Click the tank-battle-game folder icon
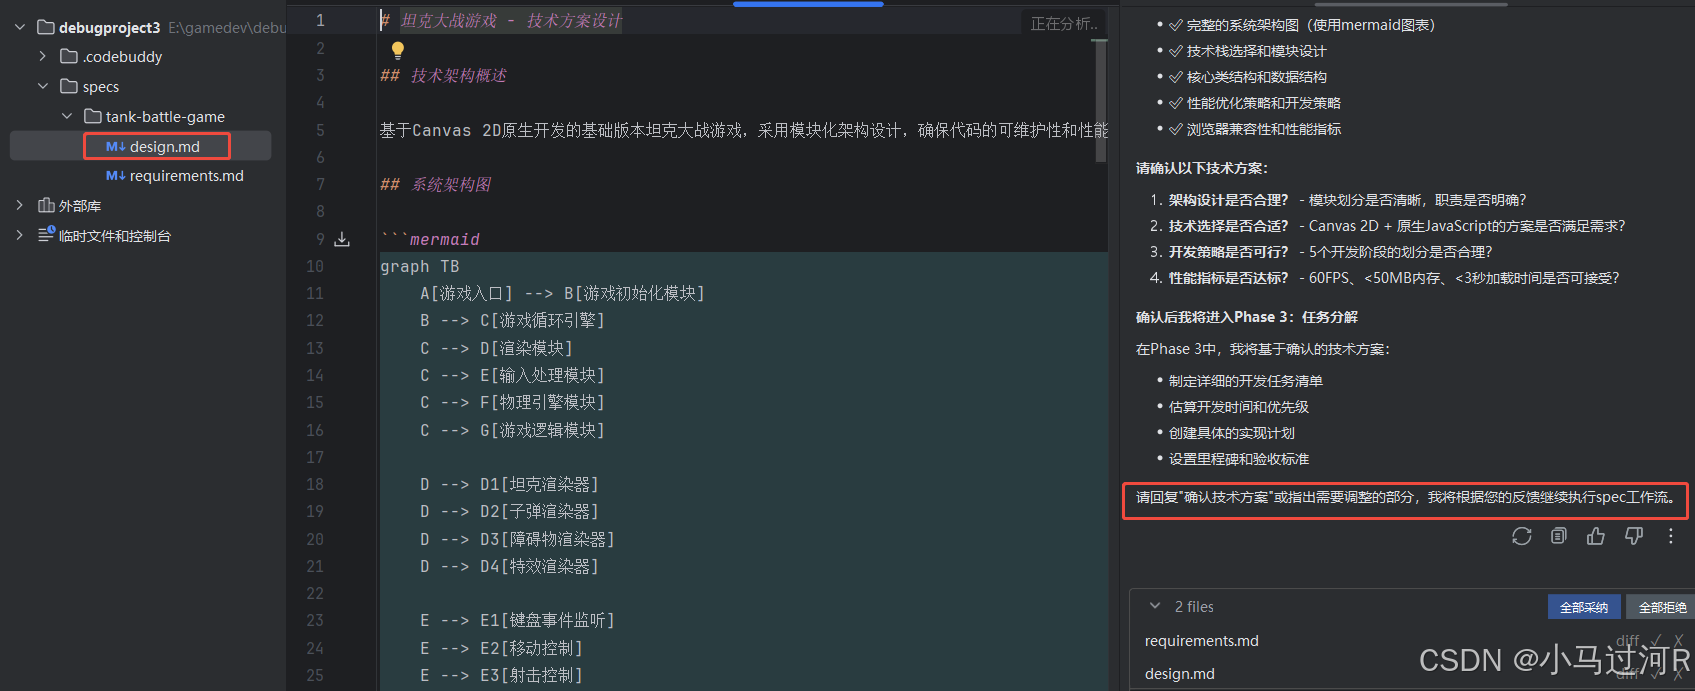The image size is (1695, 691). point(93,116)
